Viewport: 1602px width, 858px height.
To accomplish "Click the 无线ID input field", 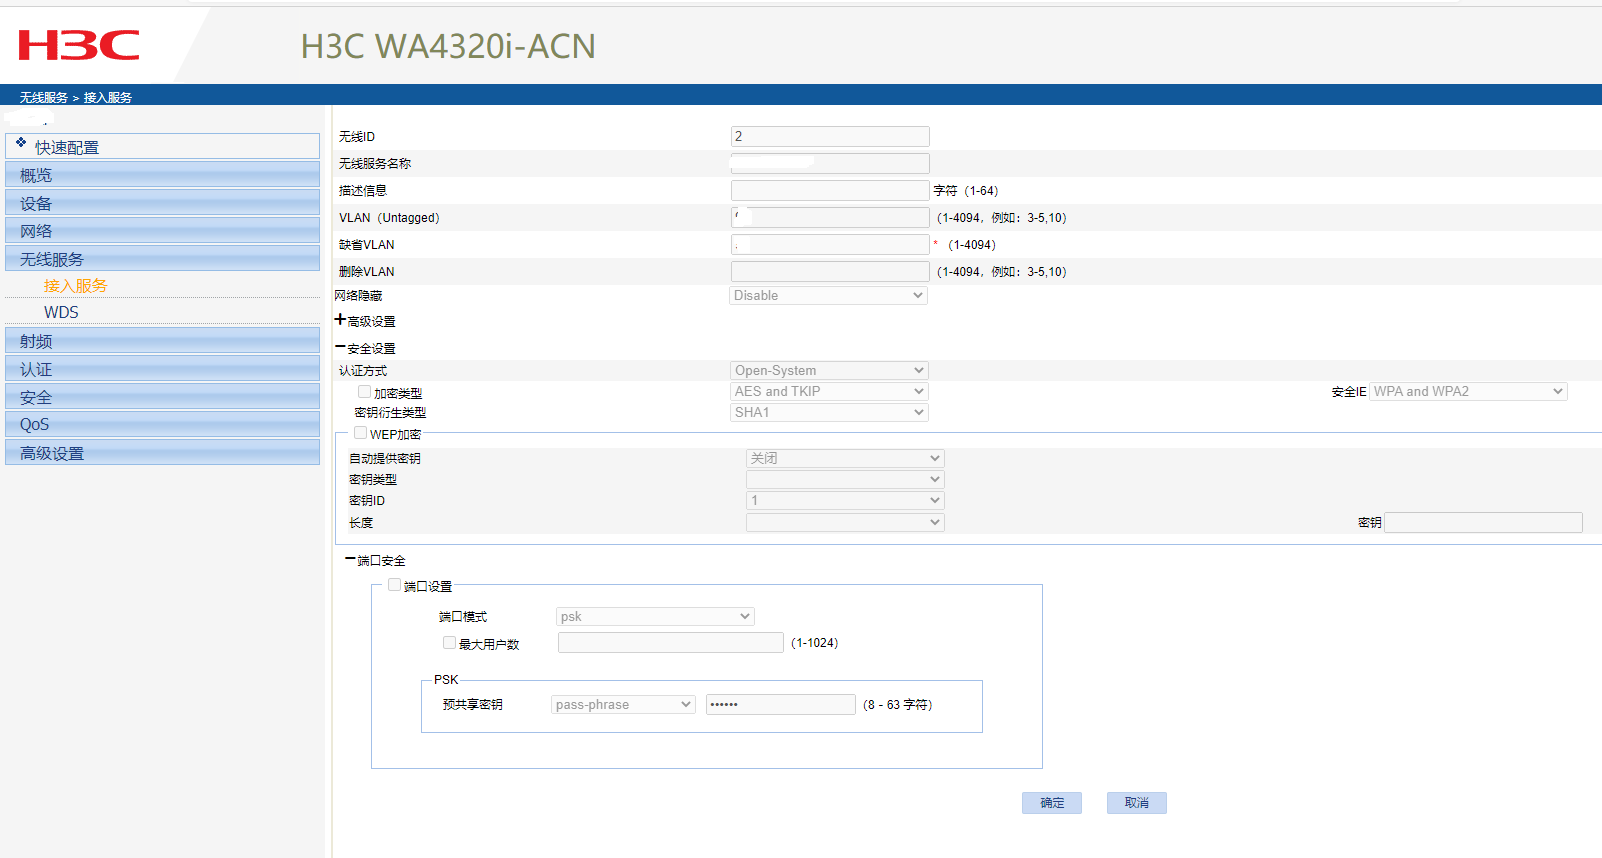I will click(x=830, y=136).
